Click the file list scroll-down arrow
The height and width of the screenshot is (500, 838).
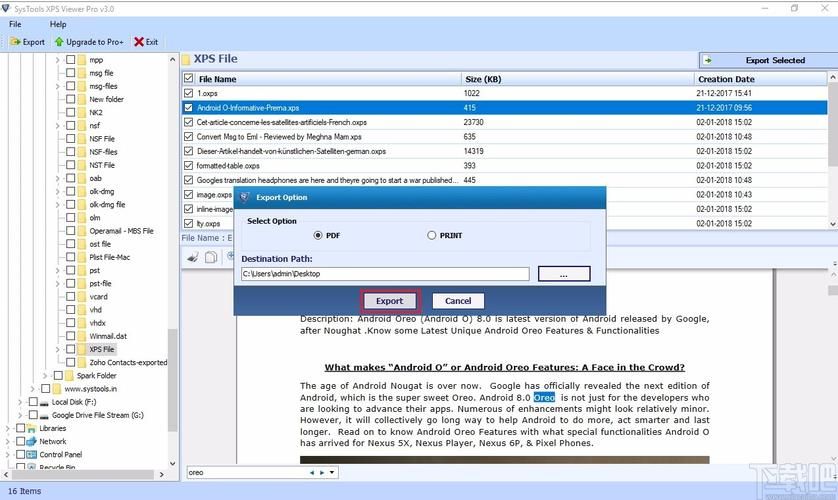(x=833, y=224)
